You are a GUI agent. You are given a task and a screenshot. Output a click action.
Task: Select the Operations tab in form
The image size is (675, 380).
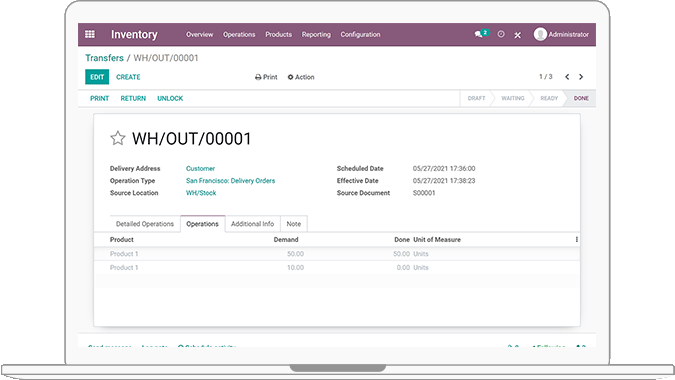202,224
